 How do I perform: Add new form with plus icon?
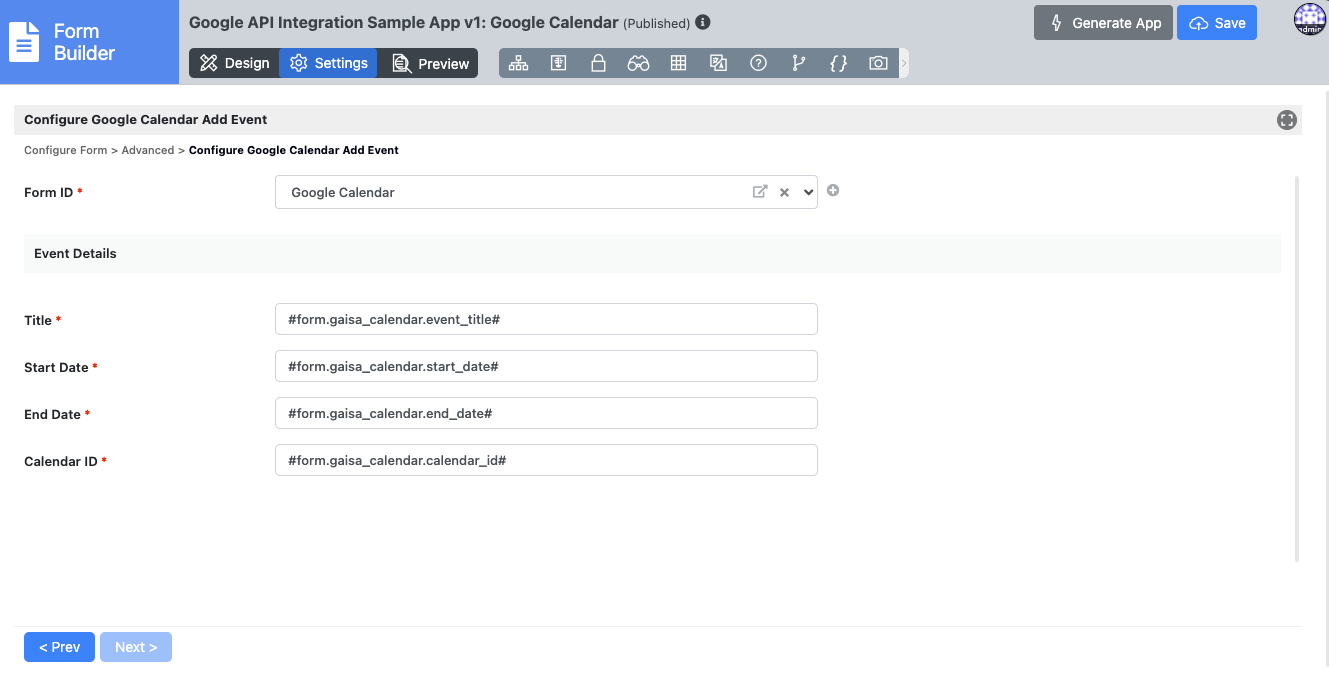click(x=833, y=191)
